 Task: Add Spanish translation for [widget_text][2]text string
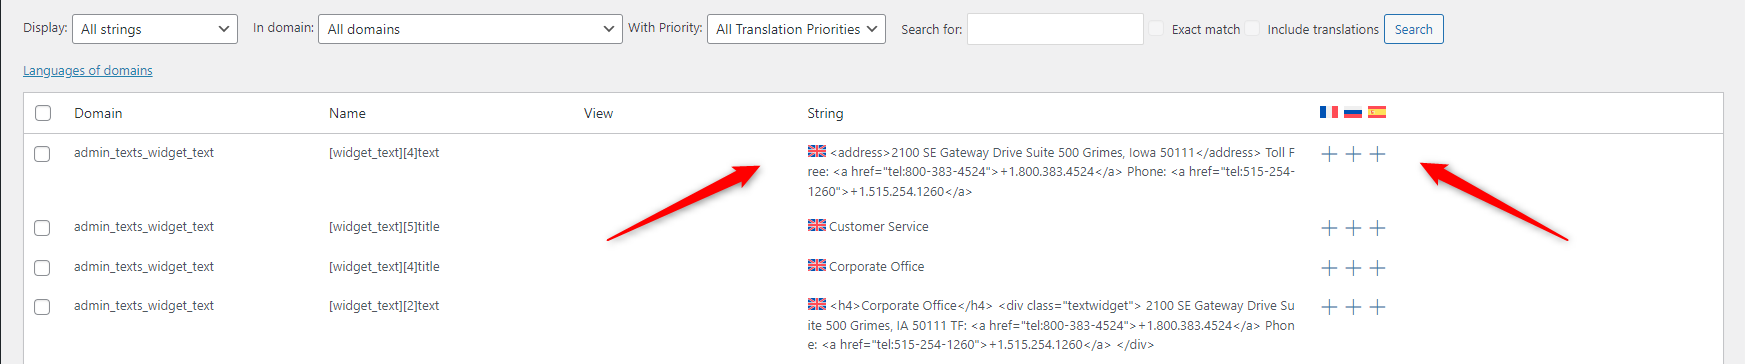pyautogui.click(x=1377, y=307)
